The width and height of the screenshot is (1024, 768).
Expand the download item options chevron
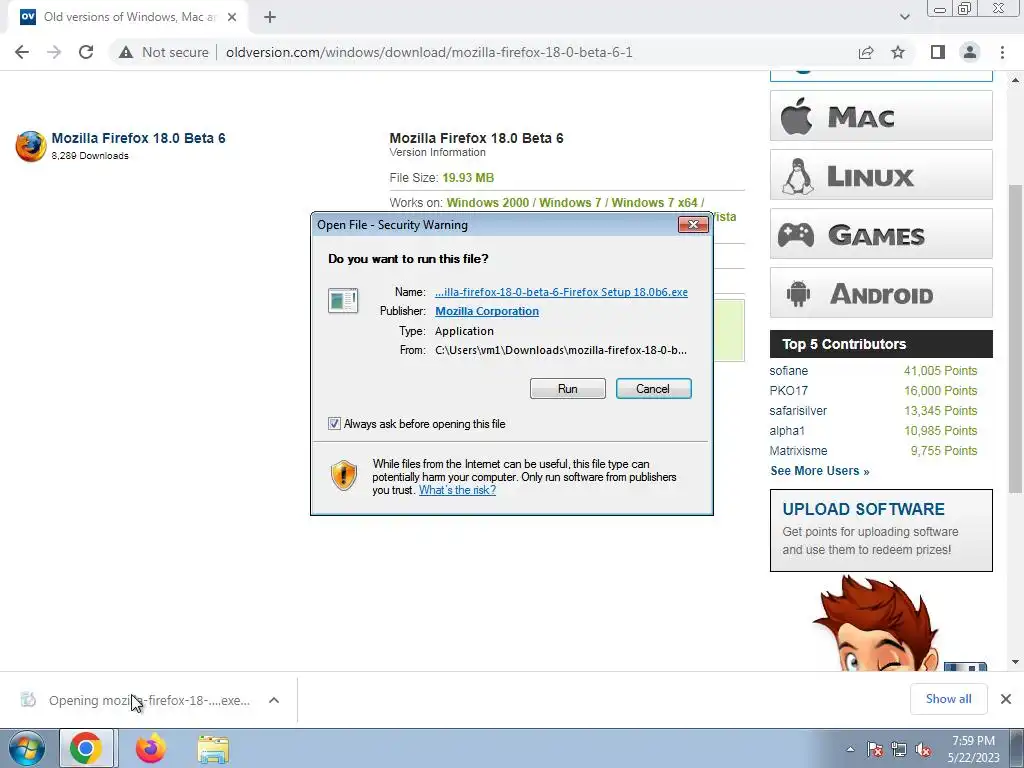[x=274, y=700]
